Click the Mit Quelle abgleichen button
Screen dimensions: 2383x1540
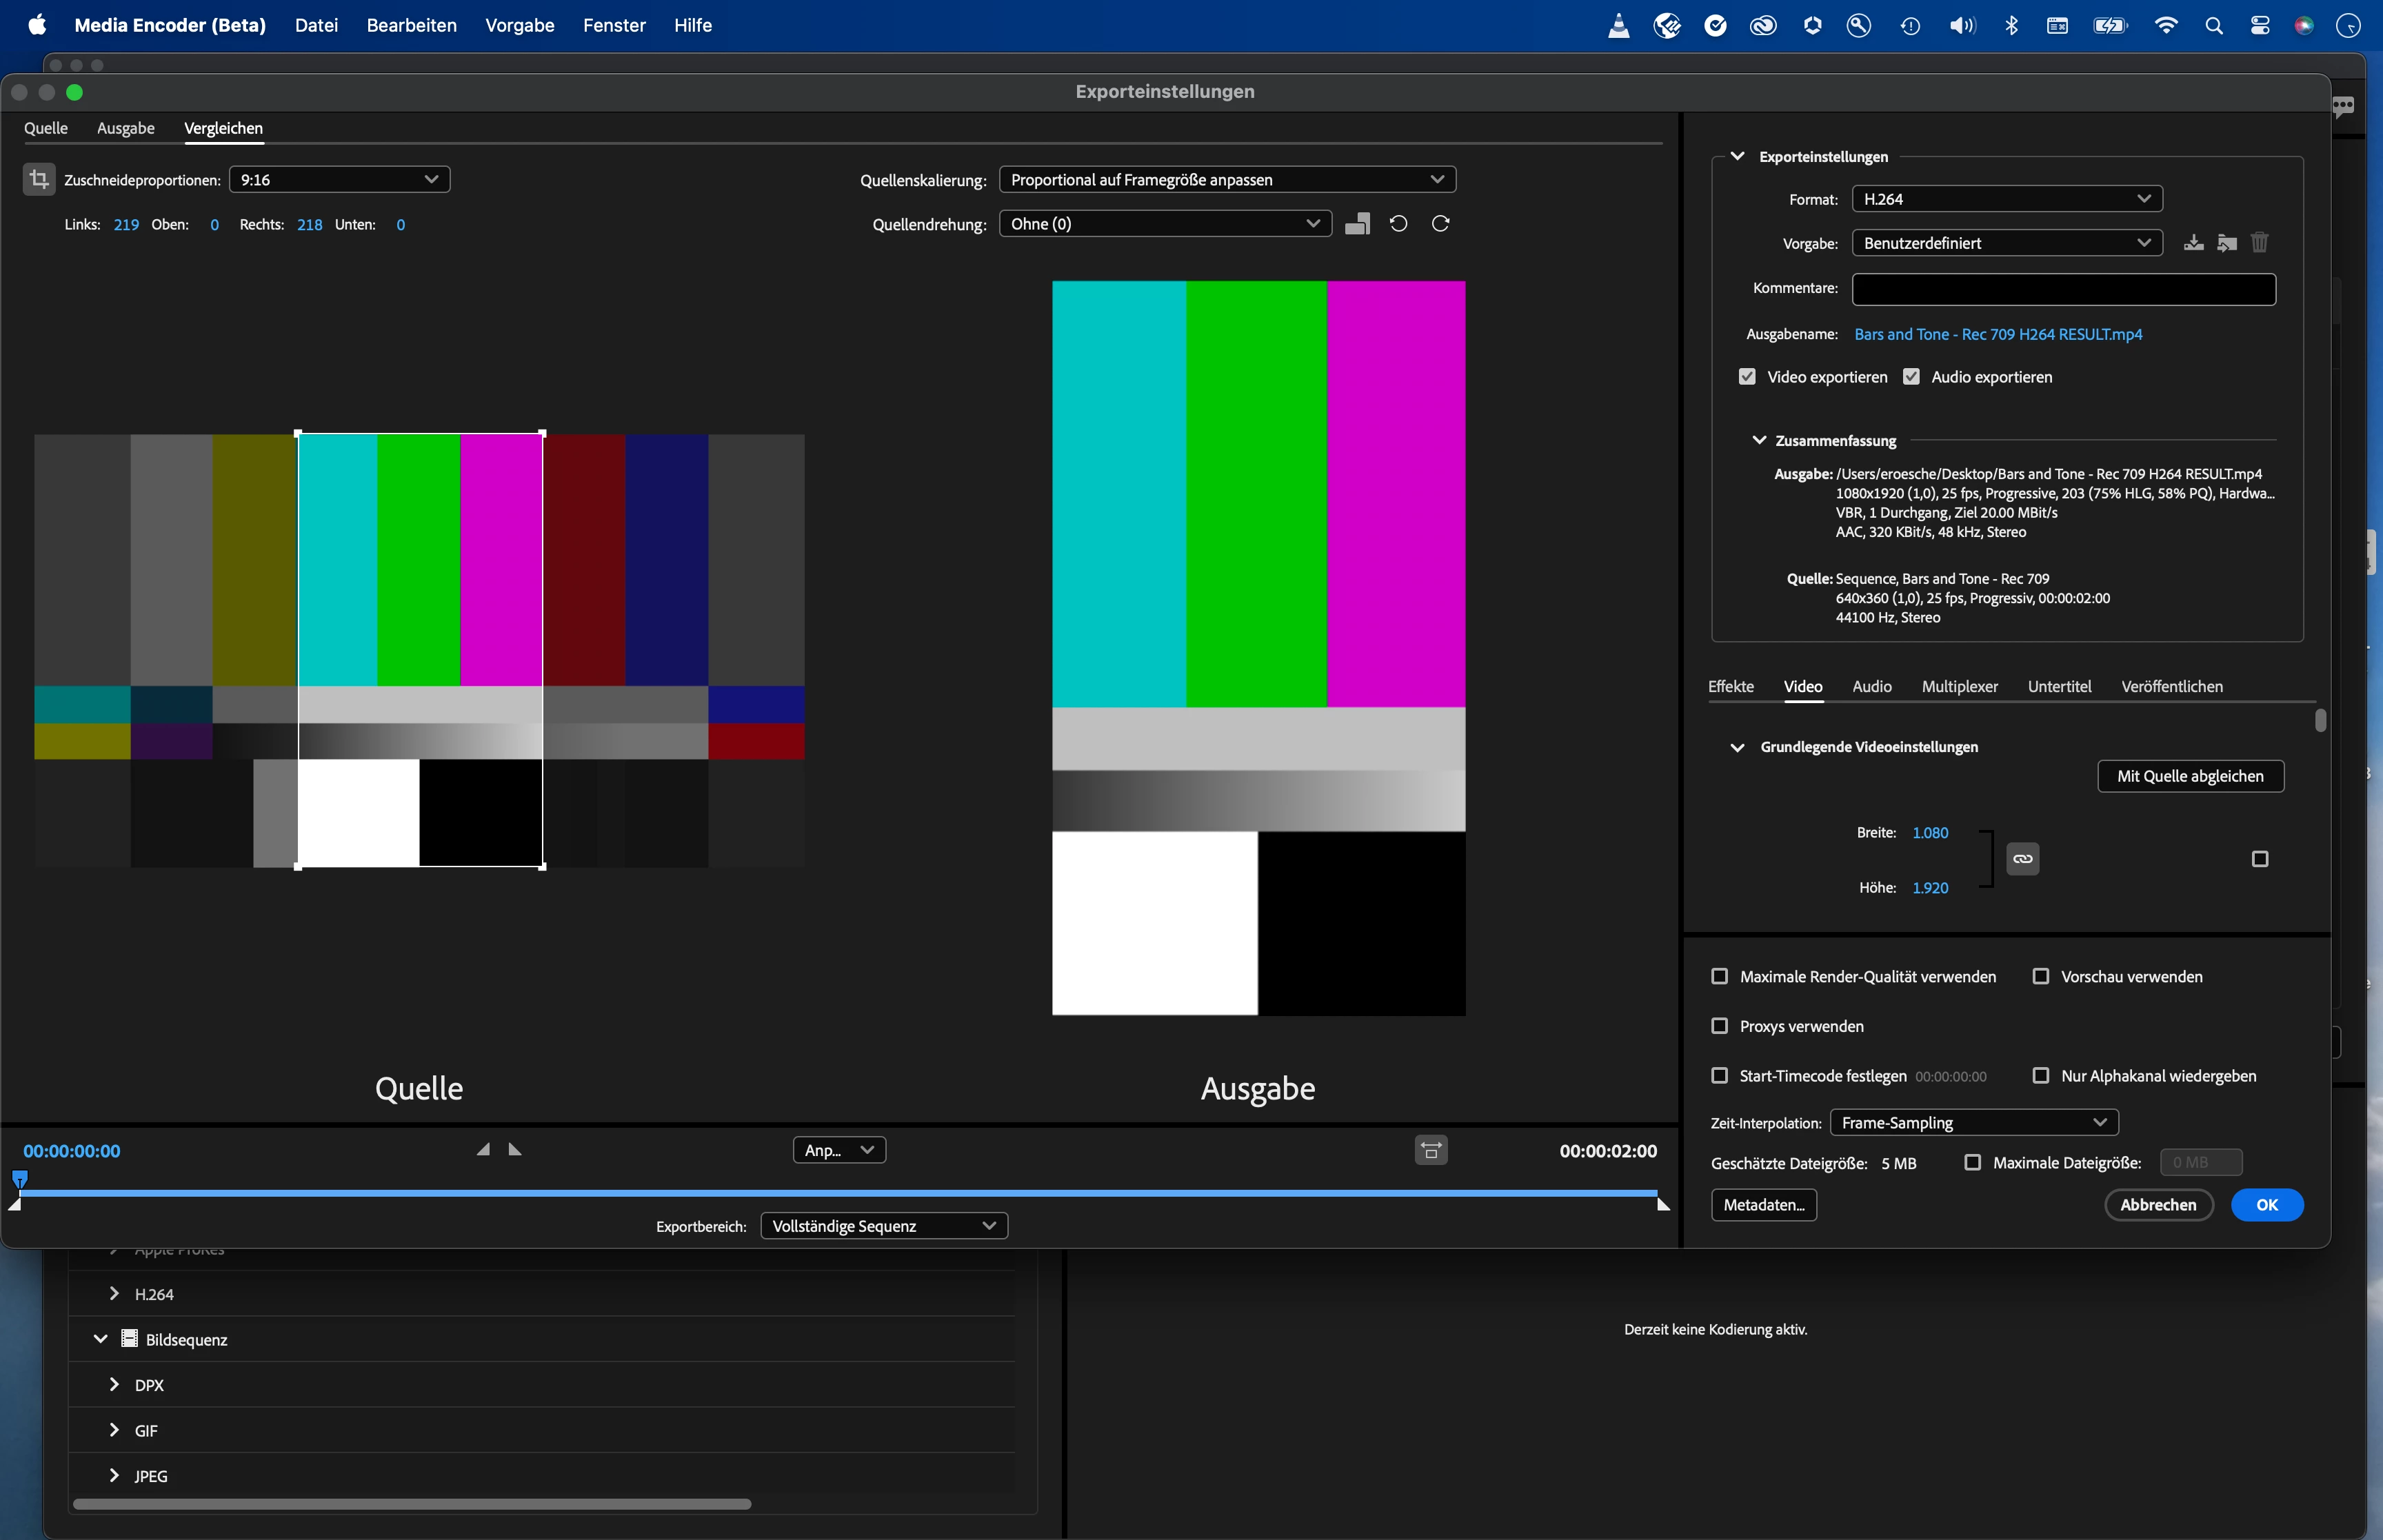(x=2190, y=777)
